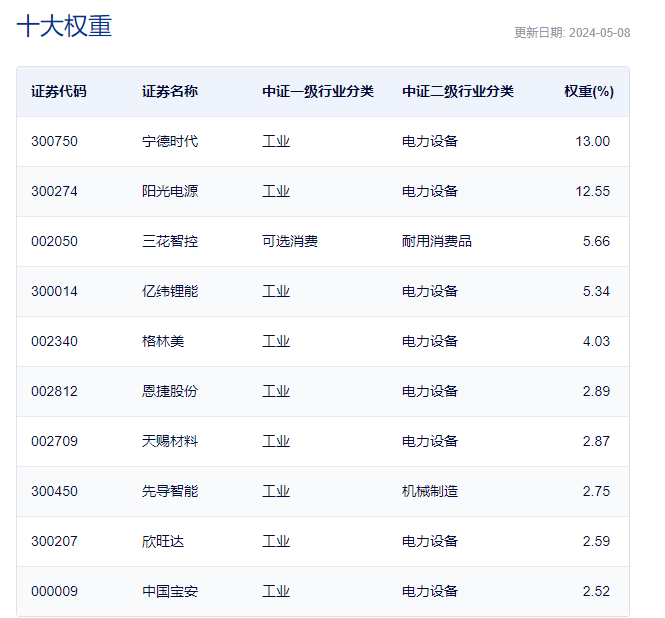This screenshot has width=665, height=618.
Task: Click weight value 5.34
Action: pyautogui.click(x=596, y=291)
